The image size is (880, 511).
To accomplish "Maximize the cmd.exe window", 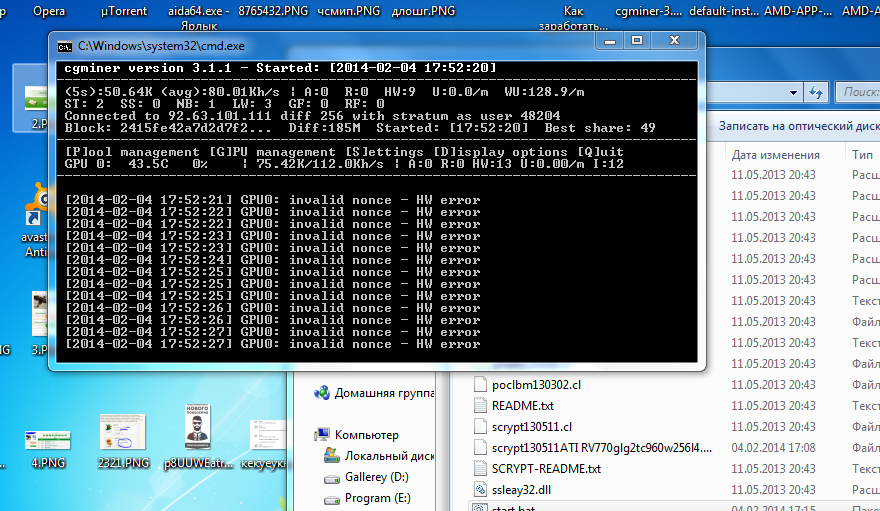I will click(637, 40).
